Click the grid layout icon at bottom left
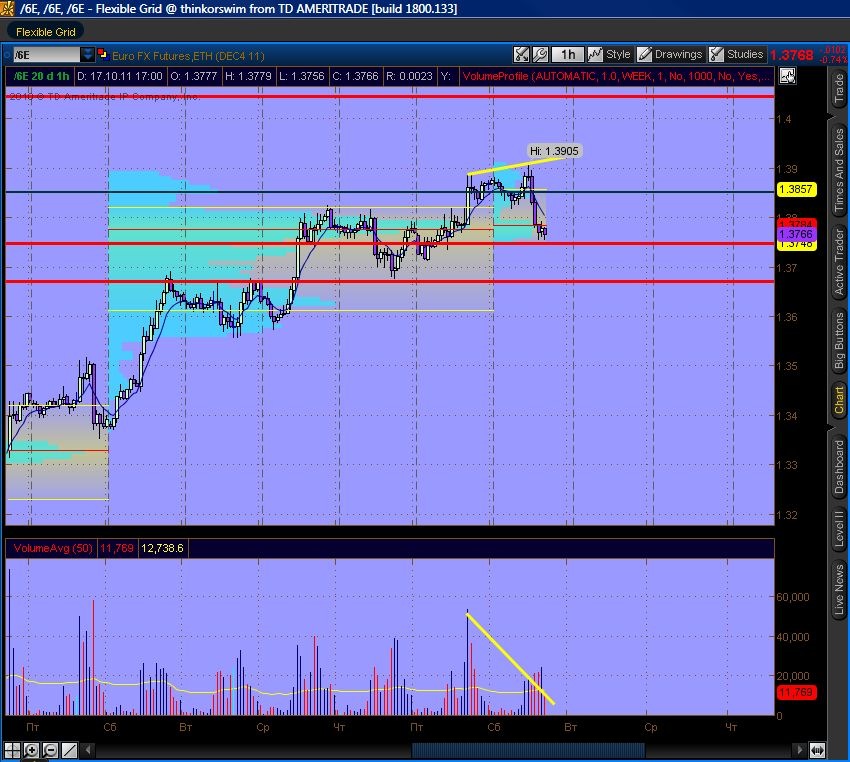The height and width of the screenshot is (762, 850). pyautogui.click(x=12, y=750)
